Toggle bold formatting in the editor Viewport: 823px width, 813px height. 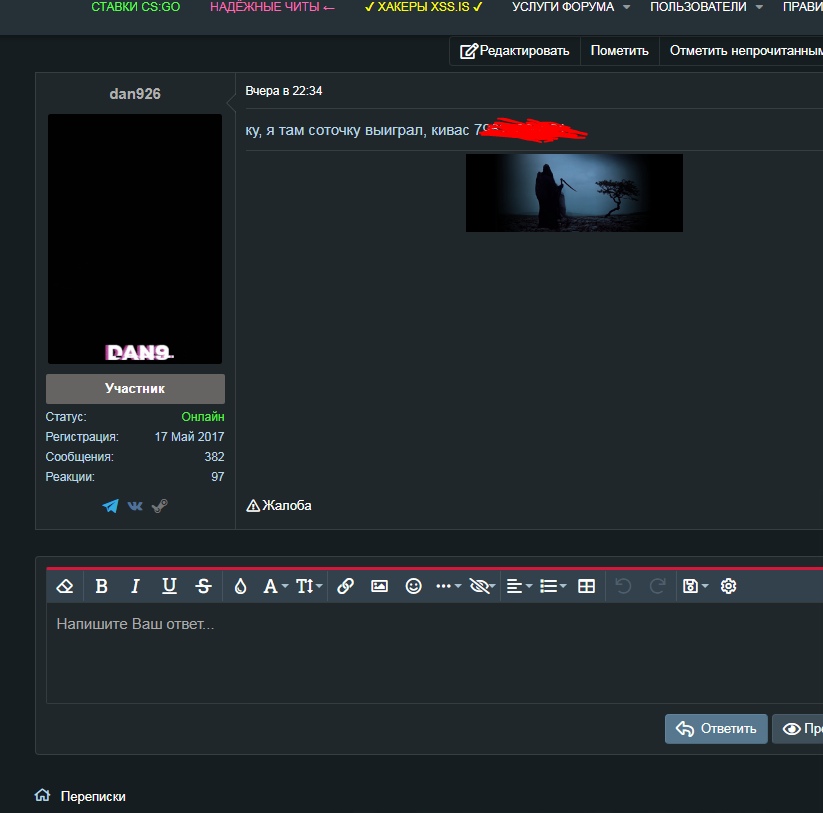point(101,587)
